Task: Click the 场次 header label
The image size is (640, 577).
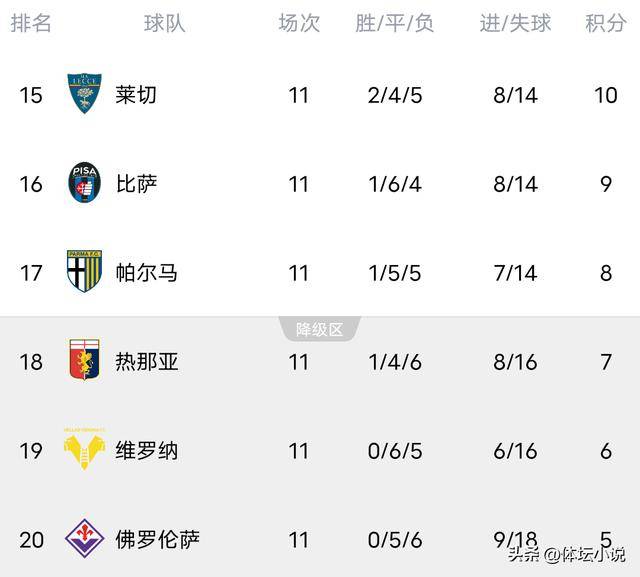Action: 298,23
